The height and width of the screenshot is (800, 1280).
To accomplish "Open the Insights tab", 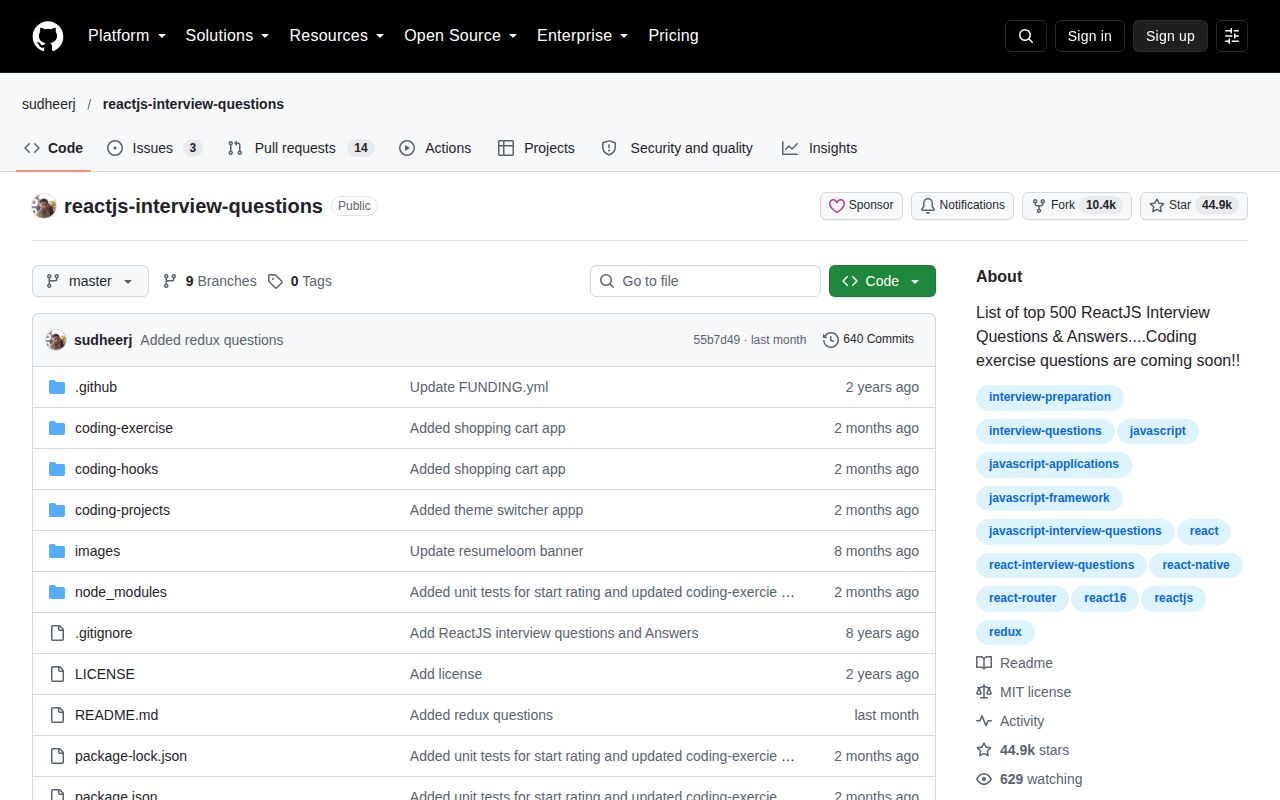I will [820, 148].
